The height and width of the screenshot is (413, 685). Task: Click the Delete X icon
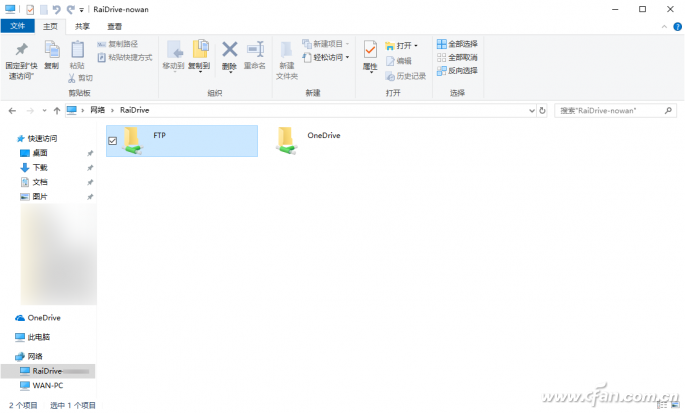click(230, 49)
